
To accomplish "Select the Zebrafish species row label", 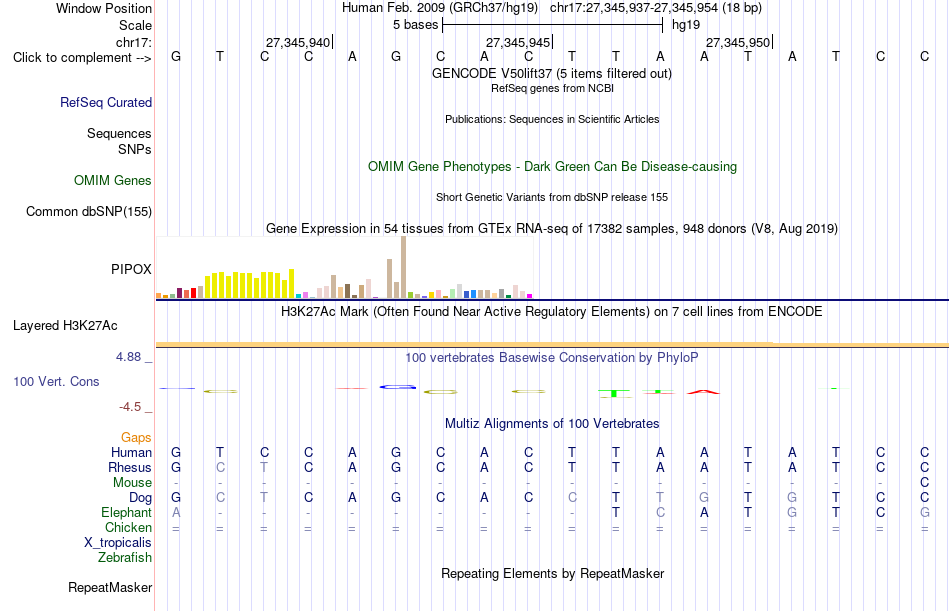I will [x=125, y=558].
